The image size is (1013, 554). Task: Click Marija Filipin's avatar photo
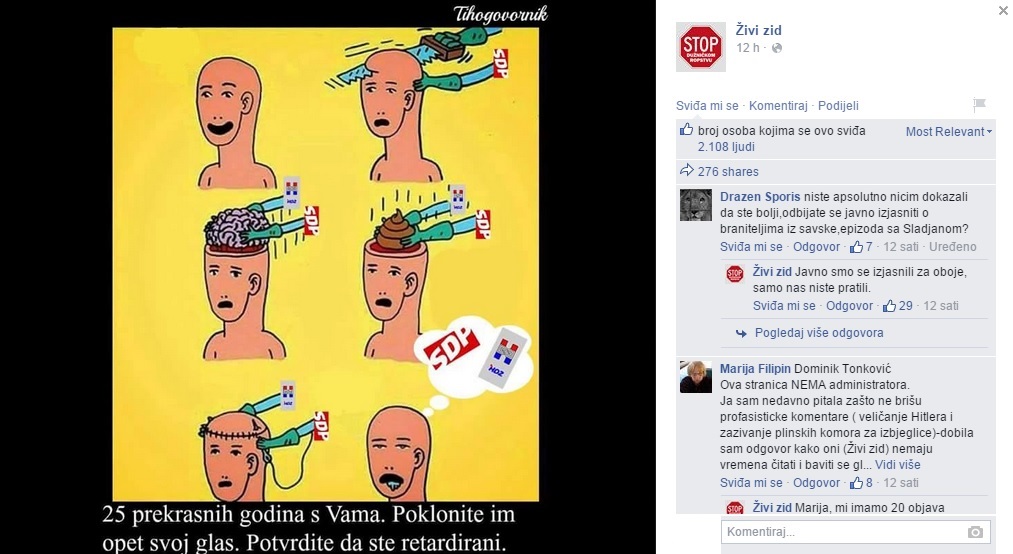pyautogui.click(x=696, y=377)
